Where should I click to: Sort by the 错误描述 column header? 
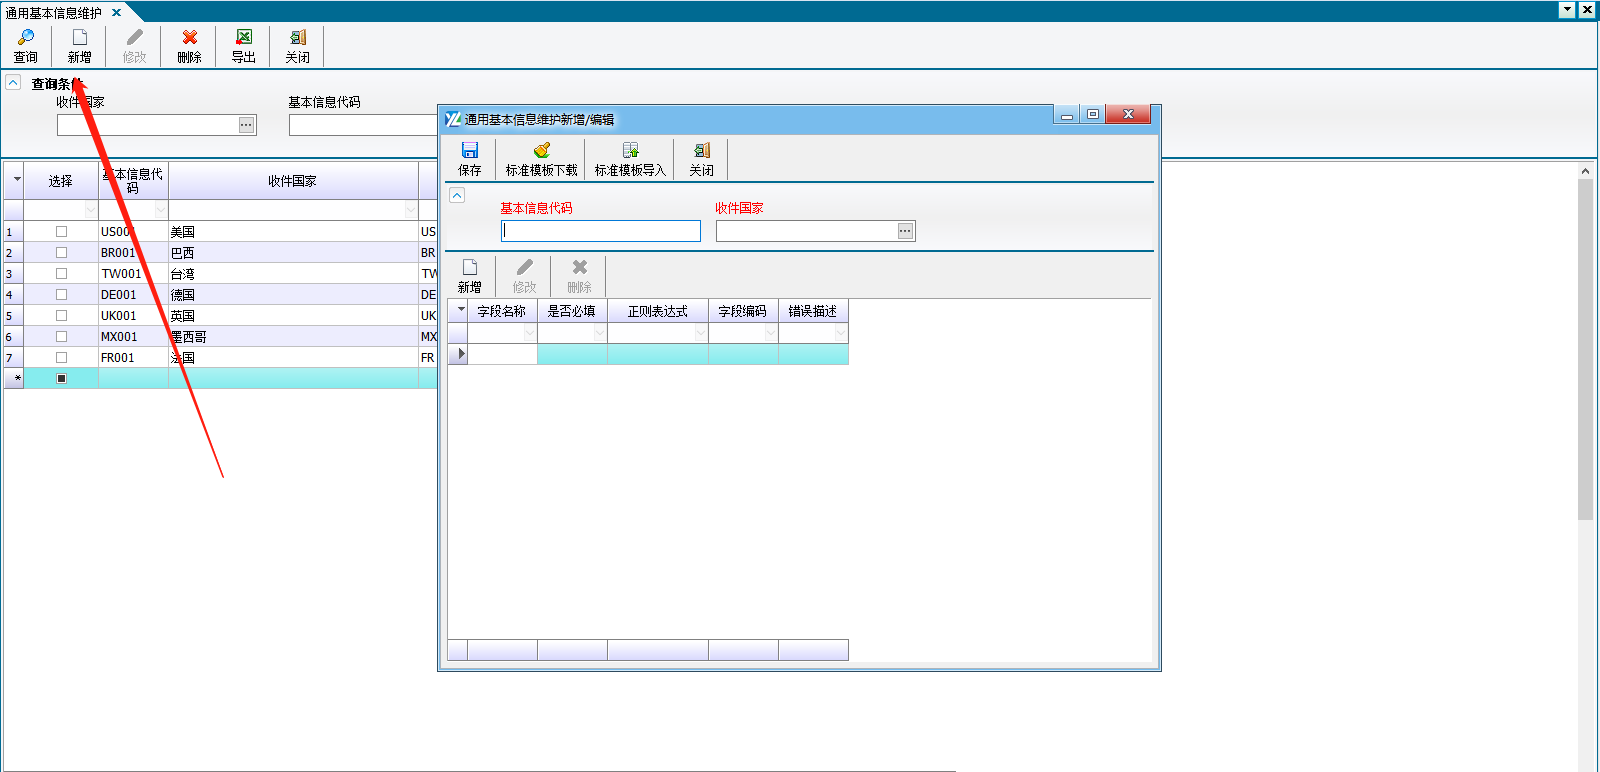pyautogui.click(x=813, y=311)
